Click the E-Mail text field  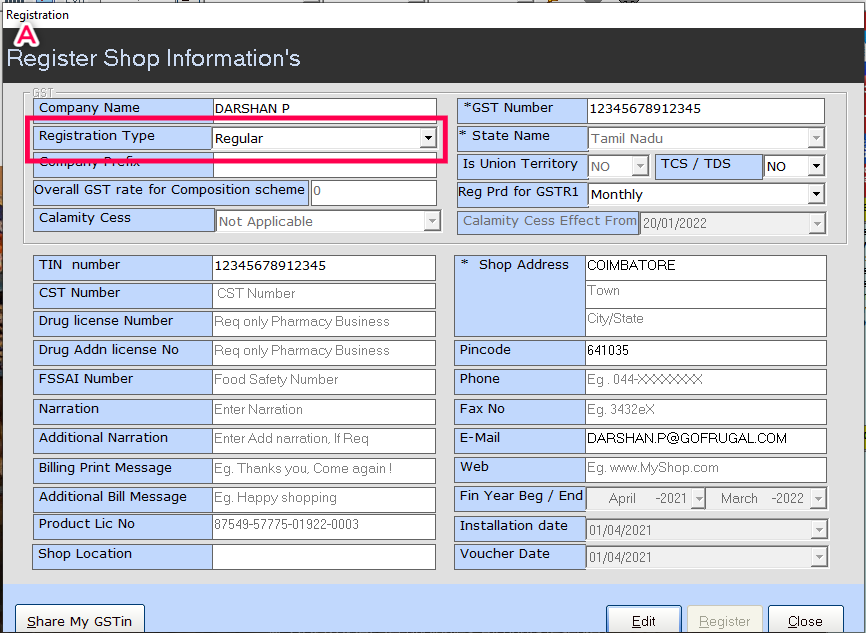click(705, 439)
